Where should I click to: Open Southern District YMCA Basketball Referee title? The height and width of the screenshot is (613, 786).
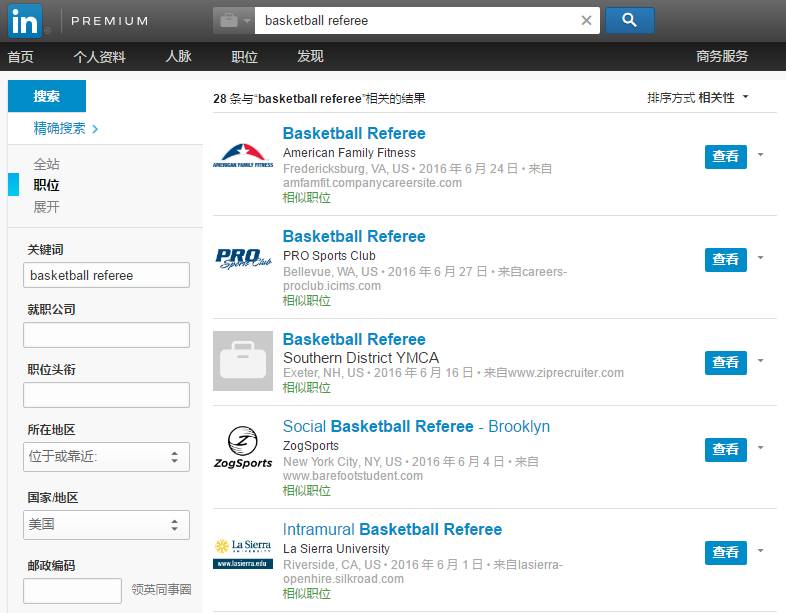tap(354, 339)
